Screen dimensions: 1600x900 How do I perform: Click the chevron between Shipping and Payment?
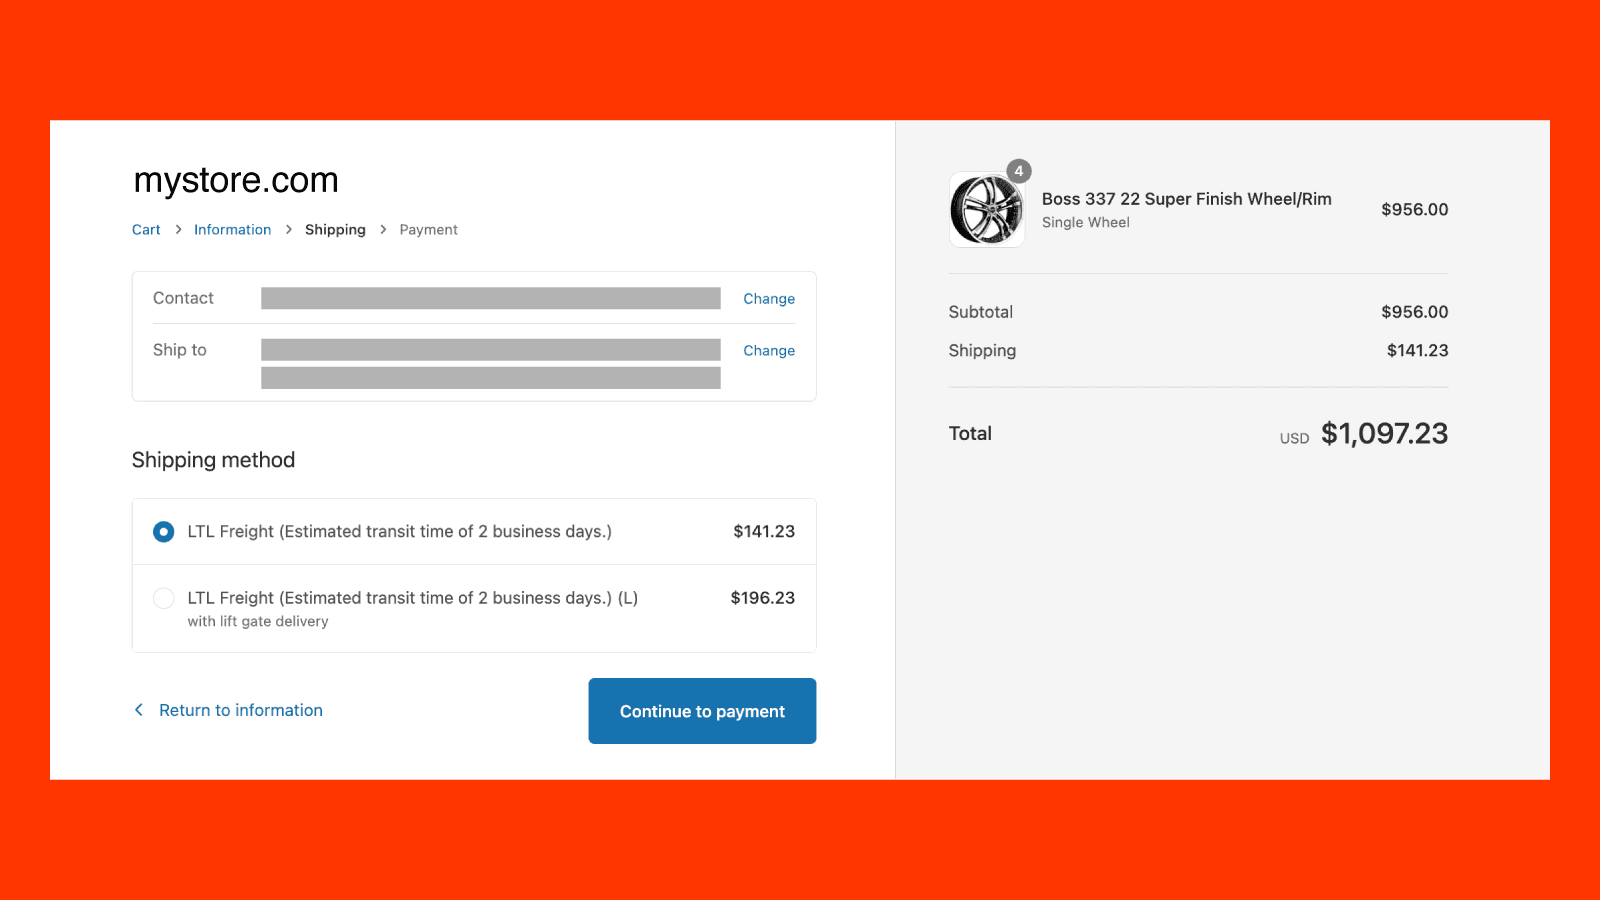click(382, 229)
